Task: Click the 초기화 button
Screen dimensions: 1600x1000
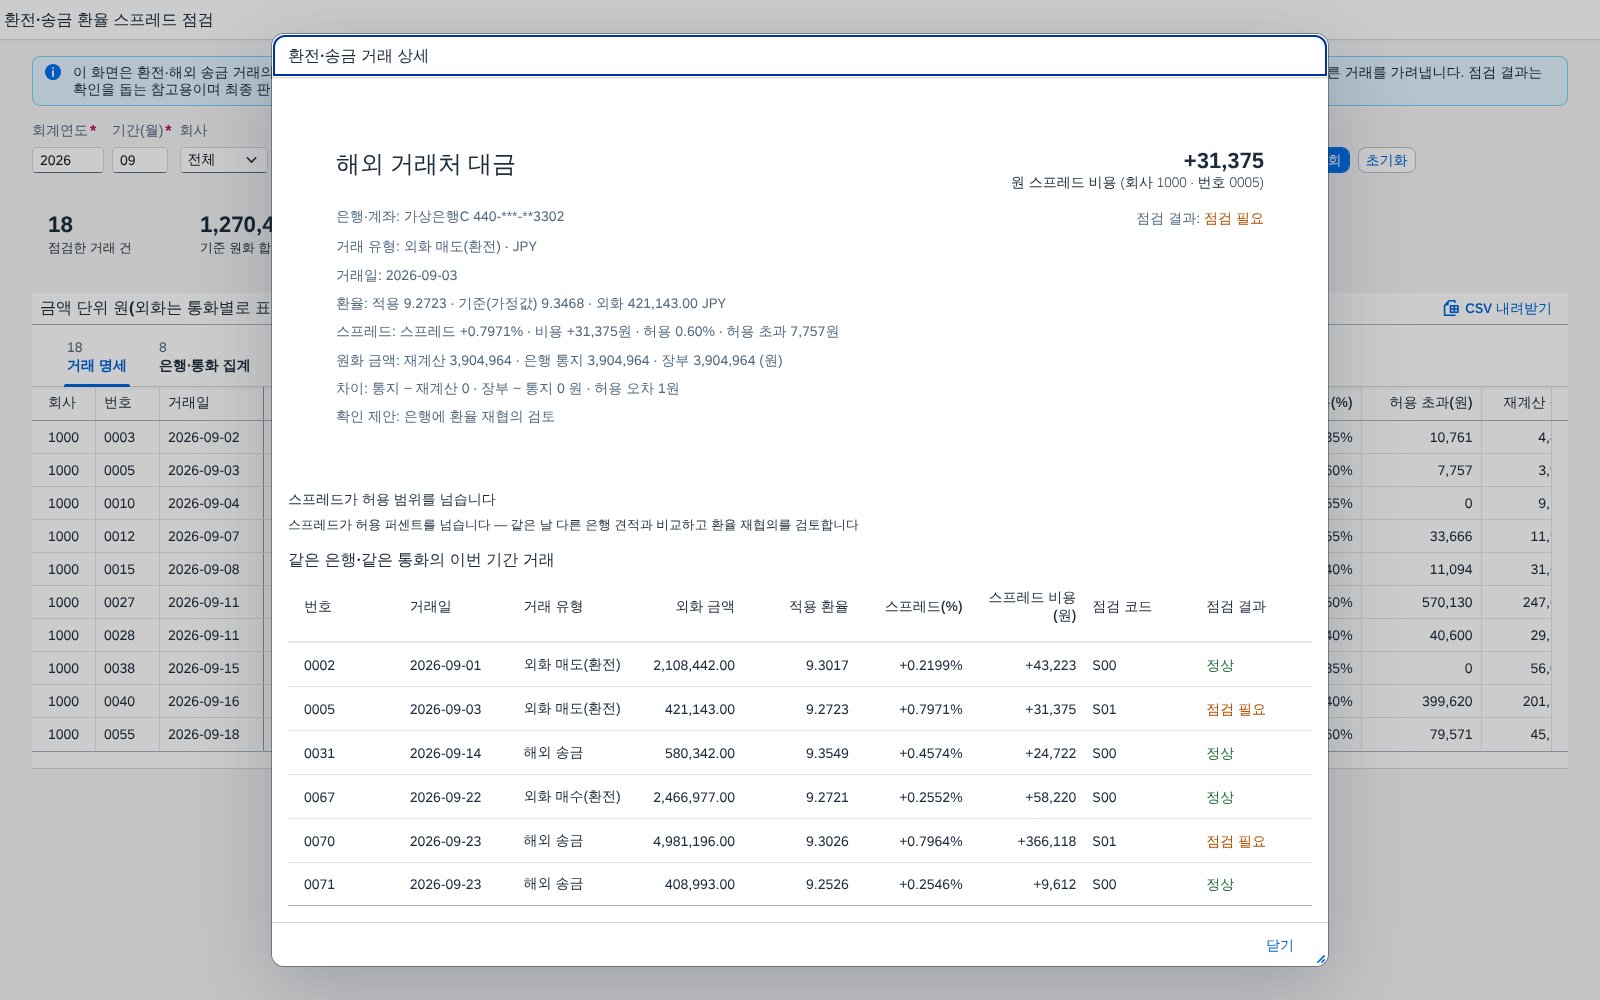Action: click(1386, 160)
